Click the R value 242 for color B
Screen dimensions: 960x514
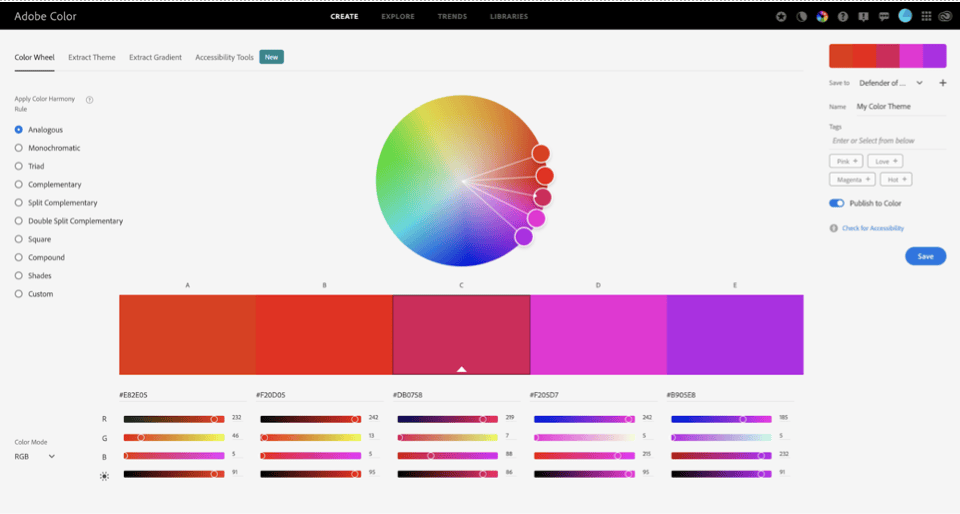373,417
